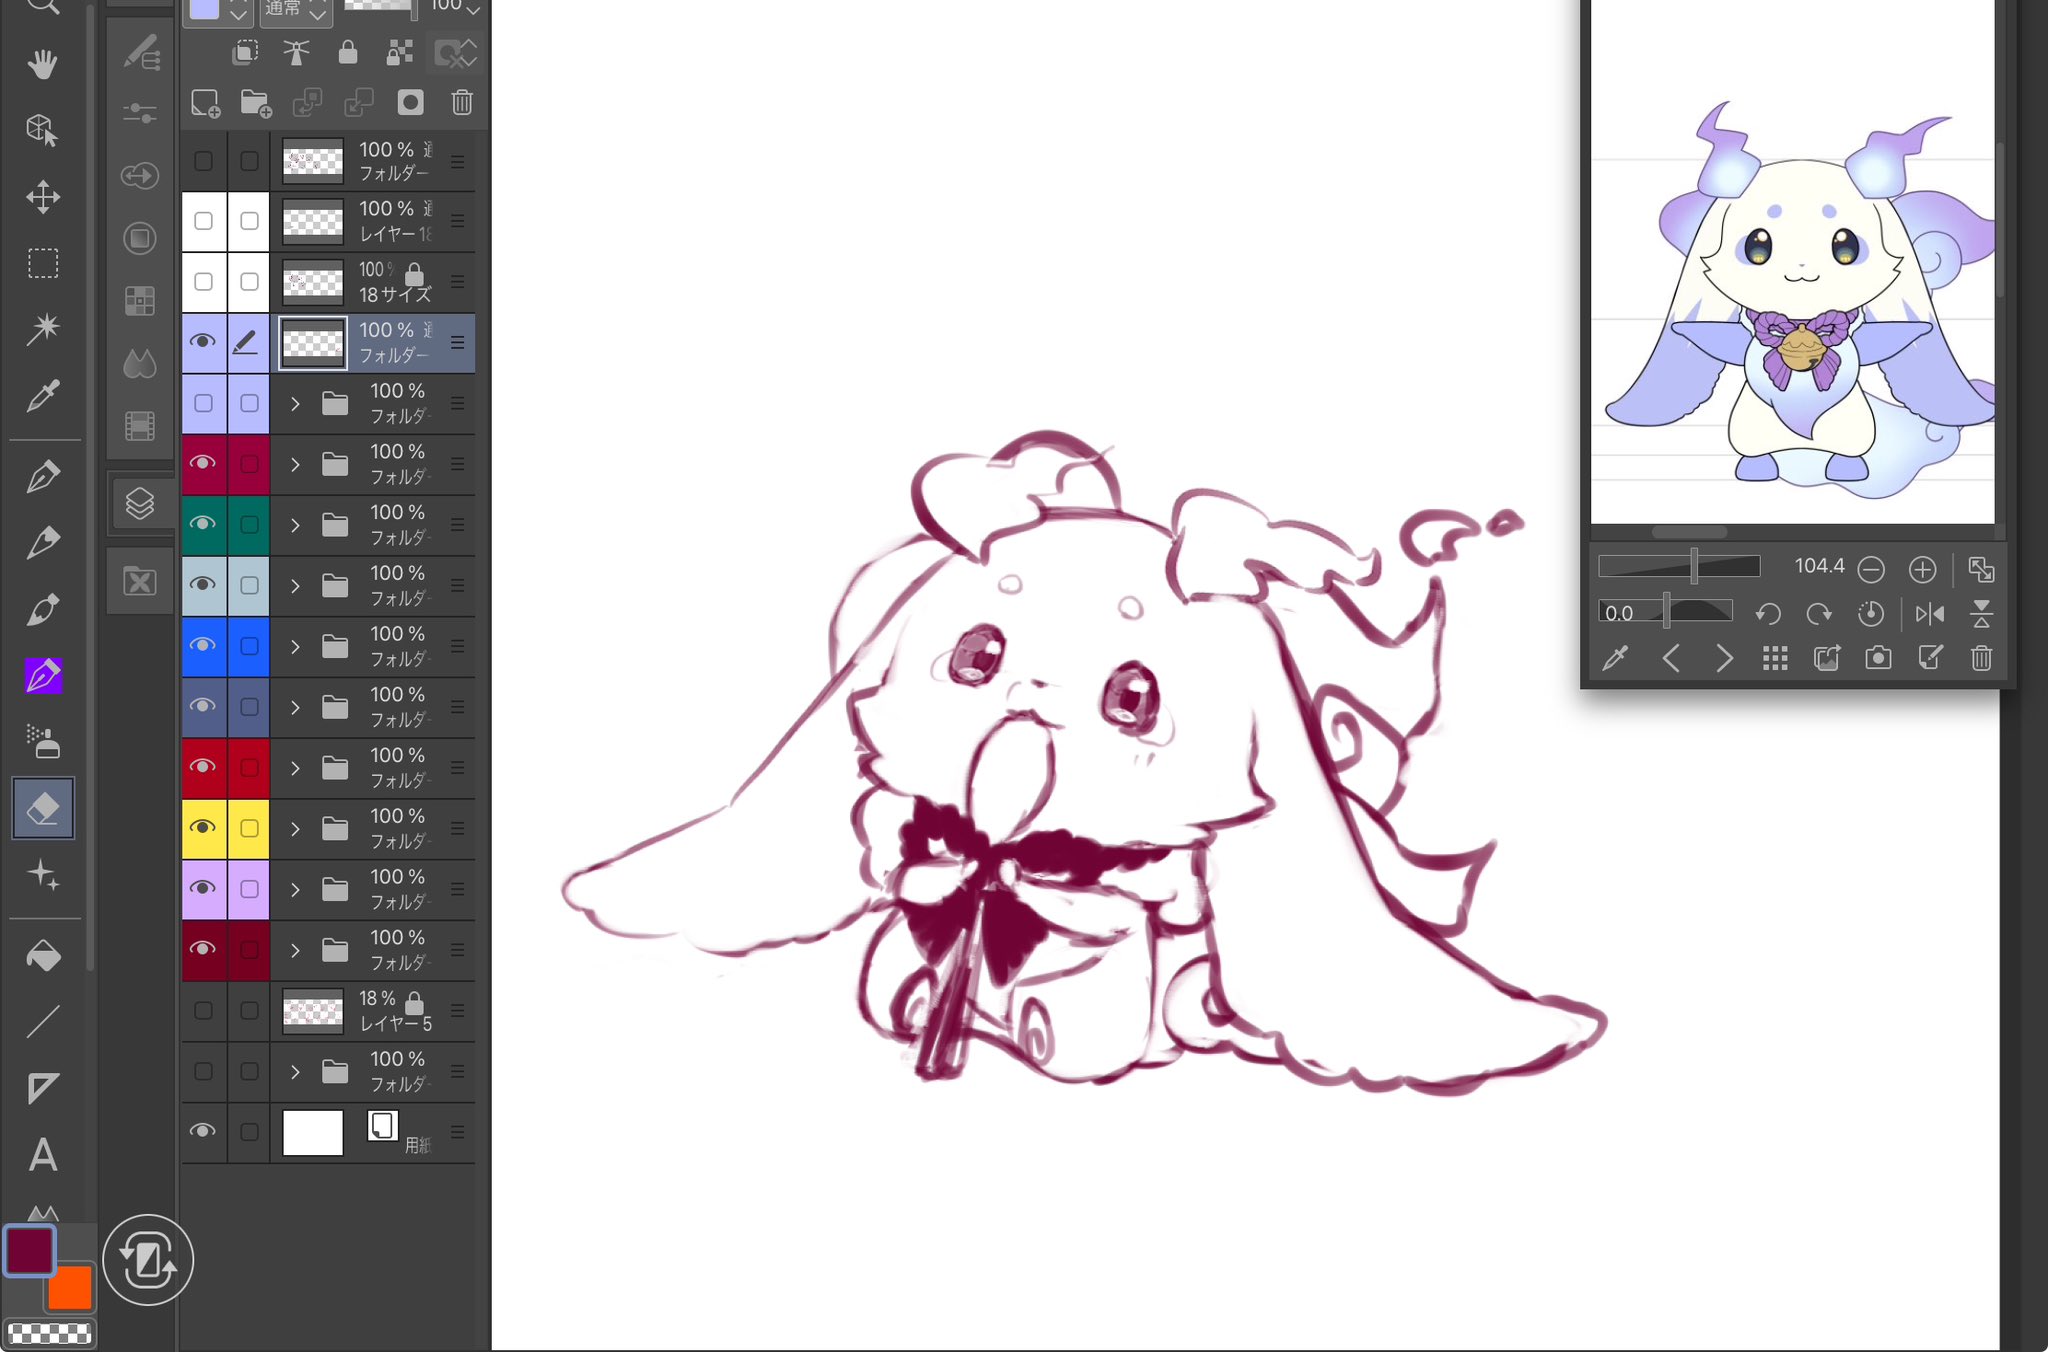Expand the yellow-colored folder layer
Image resolution: width=2048 pixels, height=1352 pixels.
[x=295, y=829]
